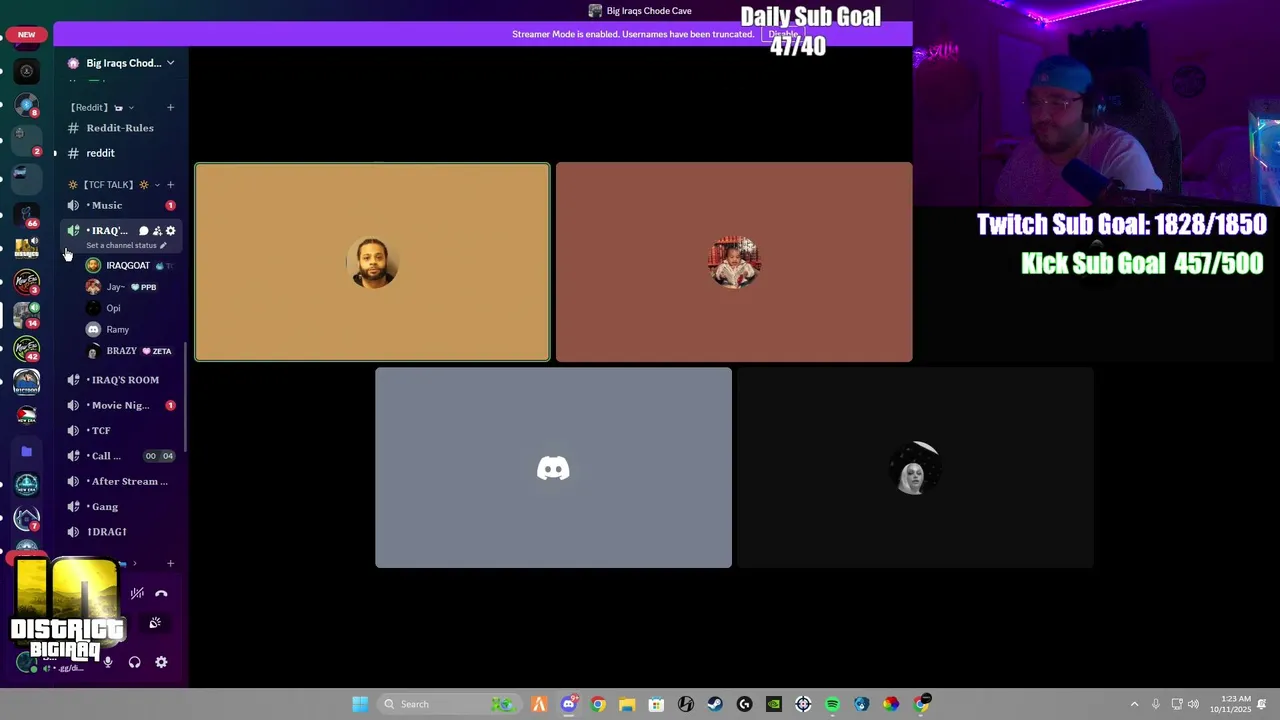Click the taskbar Search box
The height and width of the screenshot is (720, 1280).
(451, 704)
